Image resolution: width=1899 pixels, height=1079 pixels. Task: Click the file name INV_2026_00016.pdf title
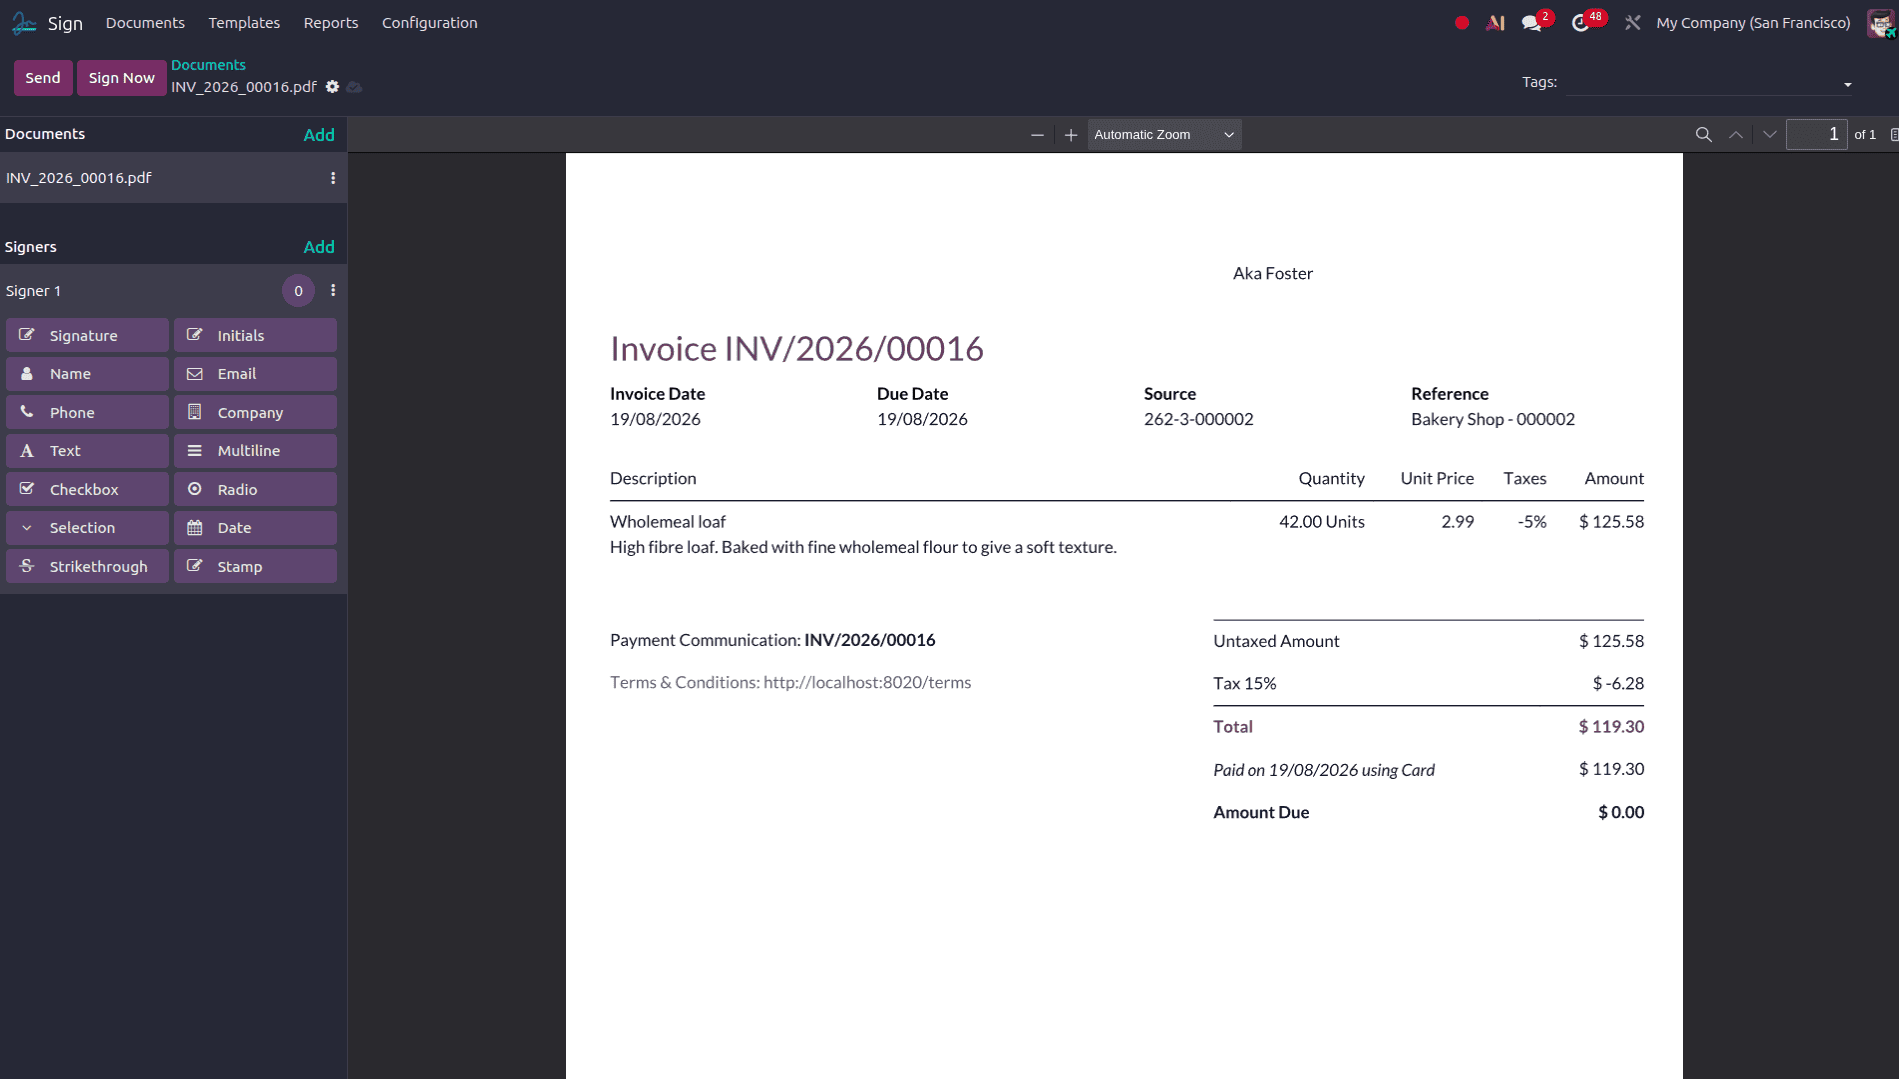[x=244, y=87]
